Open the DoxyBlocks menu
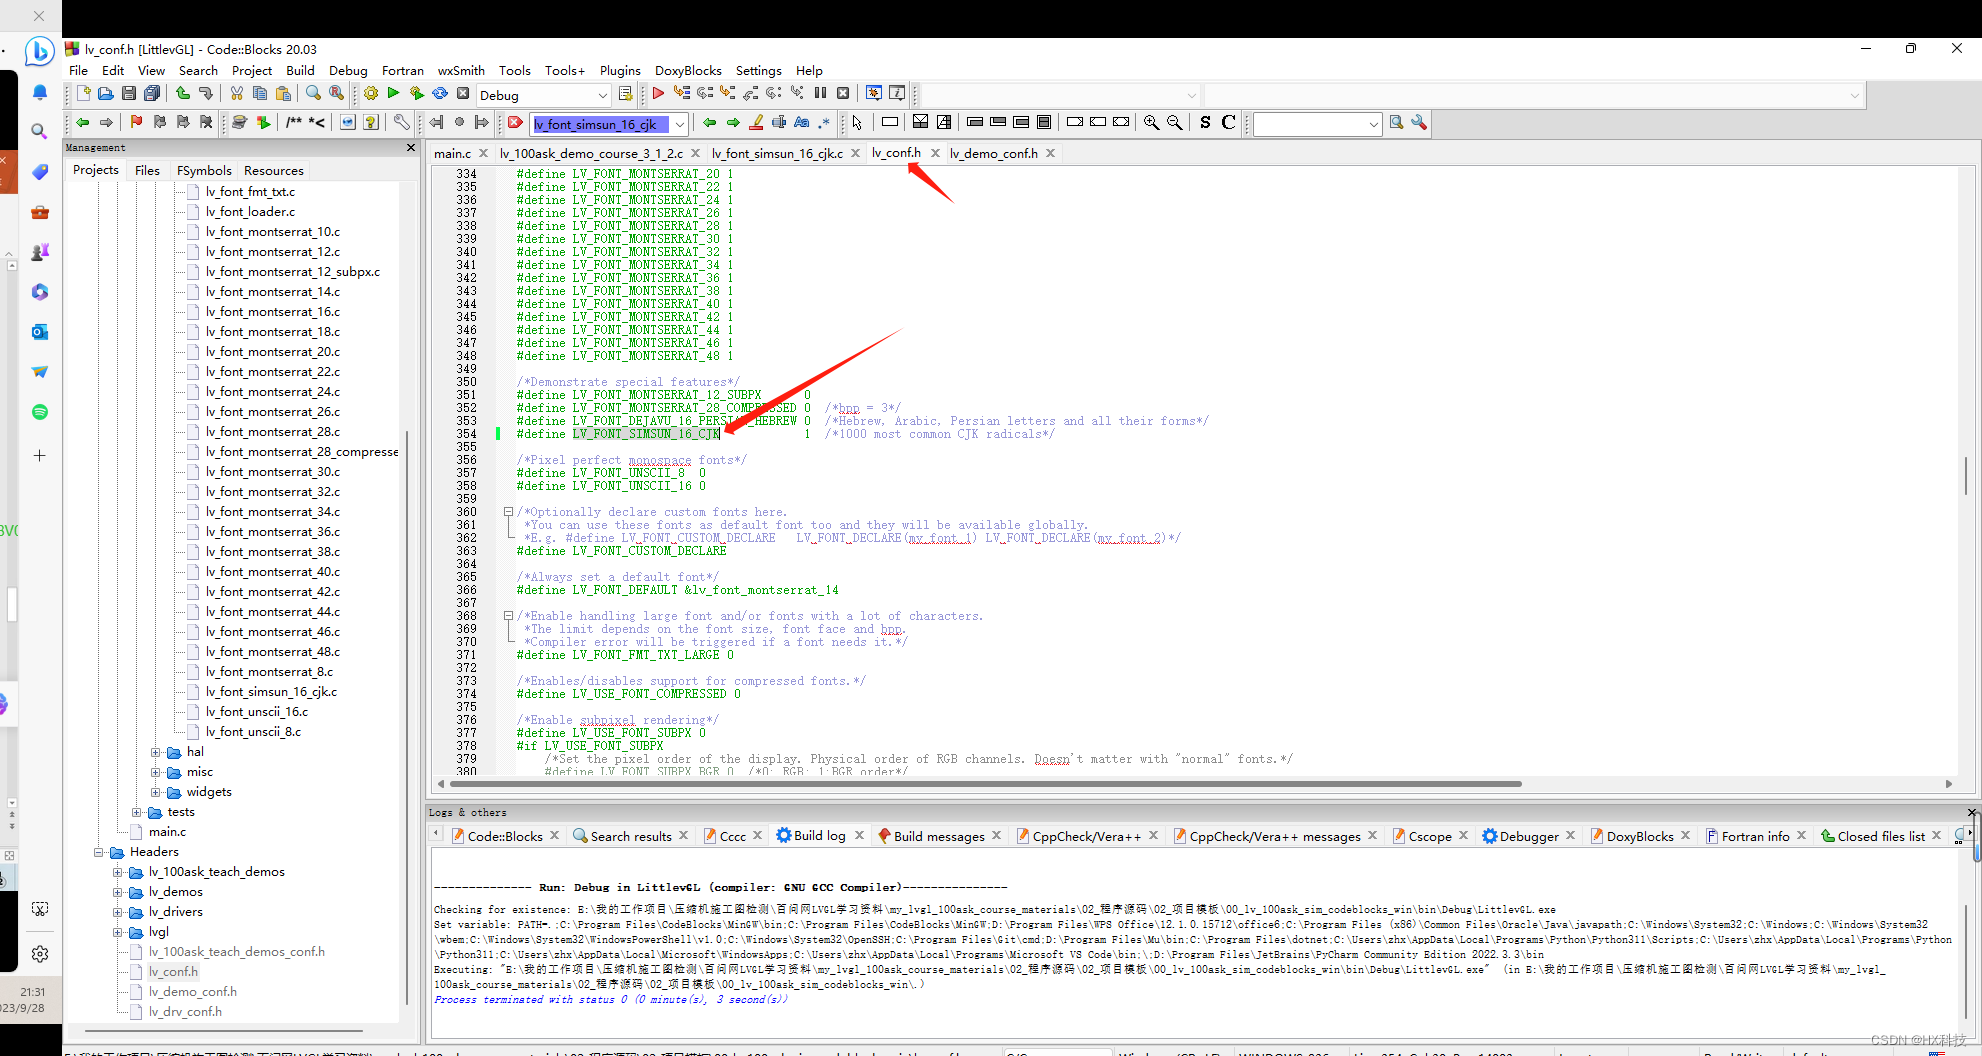Image resolution: width=1982 pixels, height=1056 pixels. [x=688, y=70]
